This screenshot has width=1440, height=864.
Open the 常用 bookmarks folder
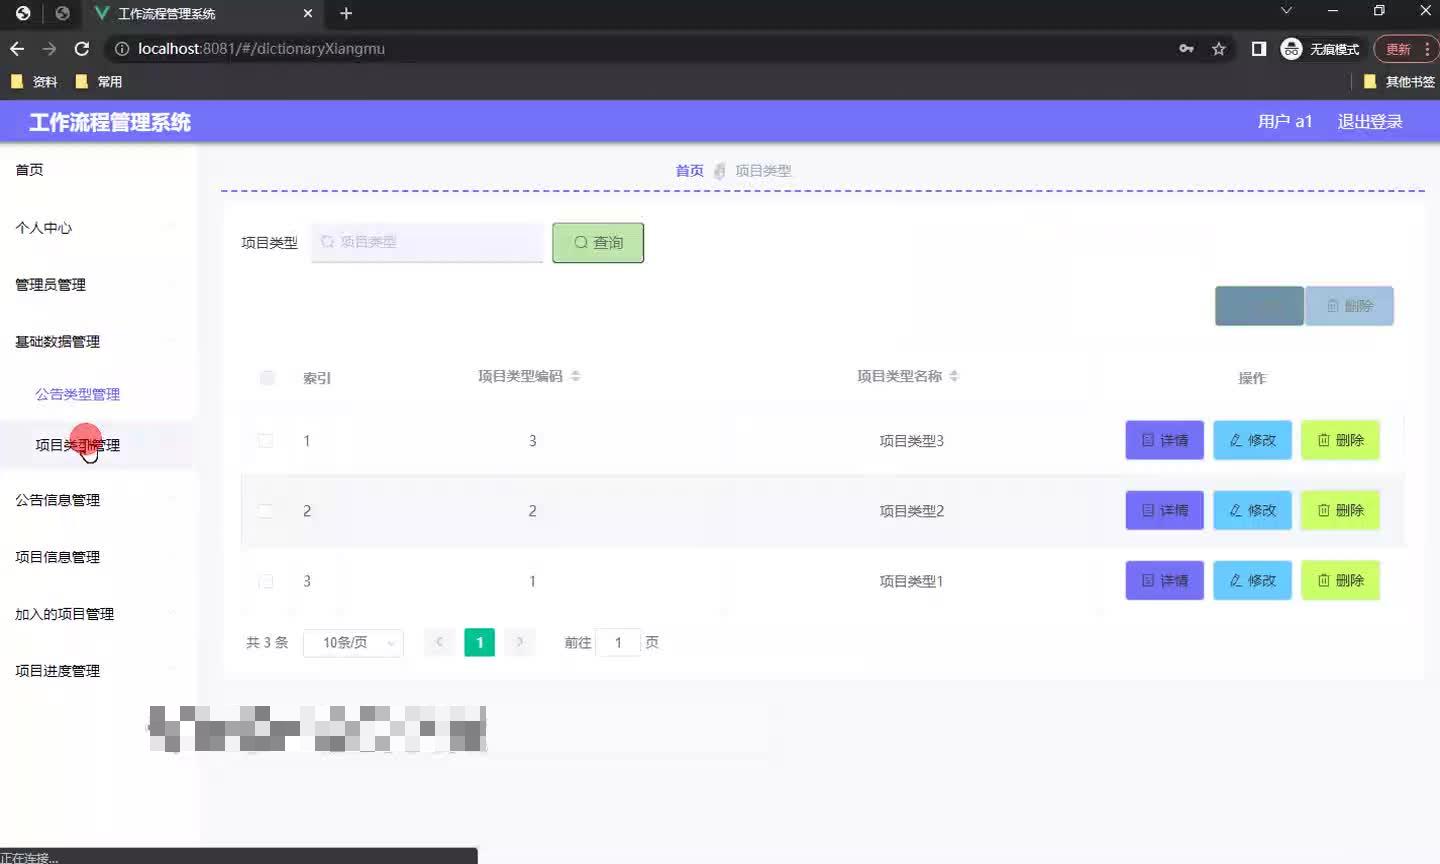pyautogui.click(x=99, y=82)
